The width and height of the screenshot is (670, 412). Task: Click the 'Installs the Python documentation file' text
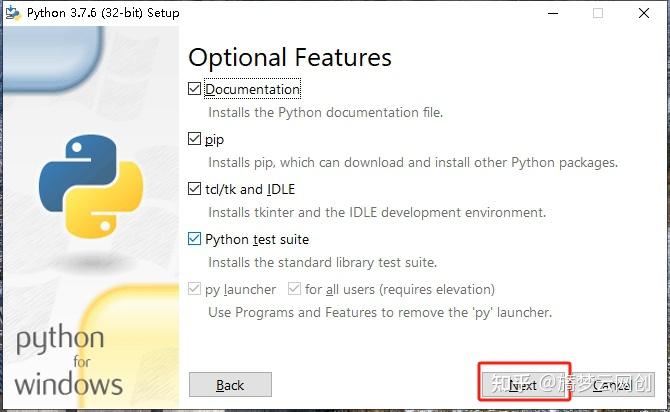point(326,112)
